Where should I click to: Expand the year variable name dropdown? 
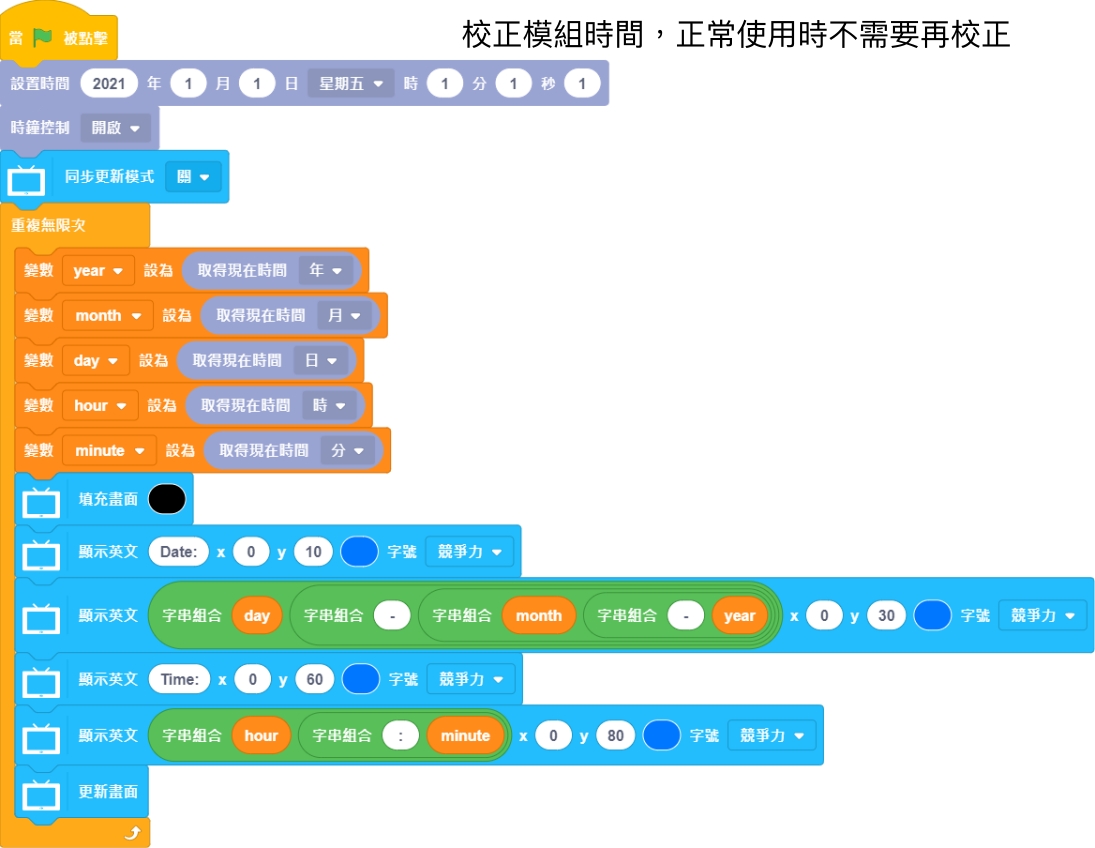(98, 271)
